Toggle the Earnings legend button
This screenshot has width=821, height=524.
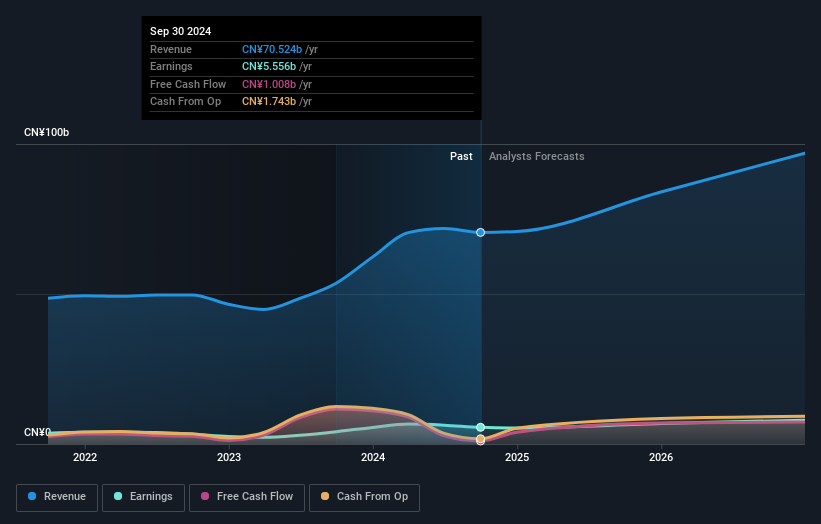[143, 497]
